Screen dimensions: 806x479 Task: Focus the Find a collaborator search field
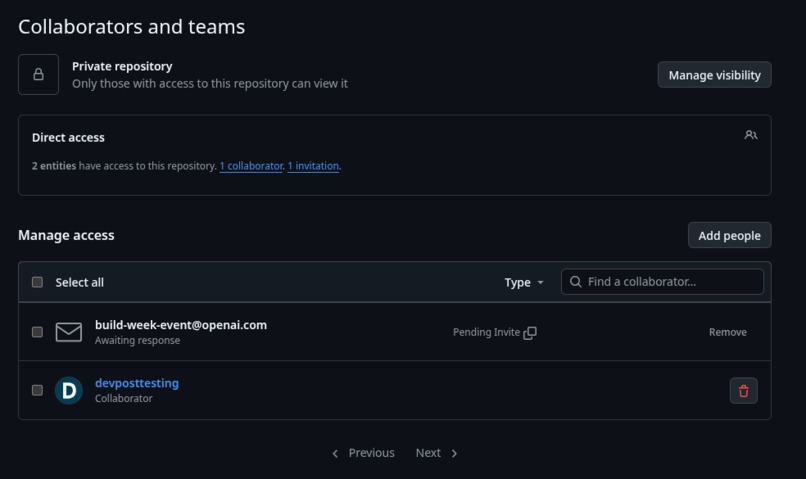point(662,282)
